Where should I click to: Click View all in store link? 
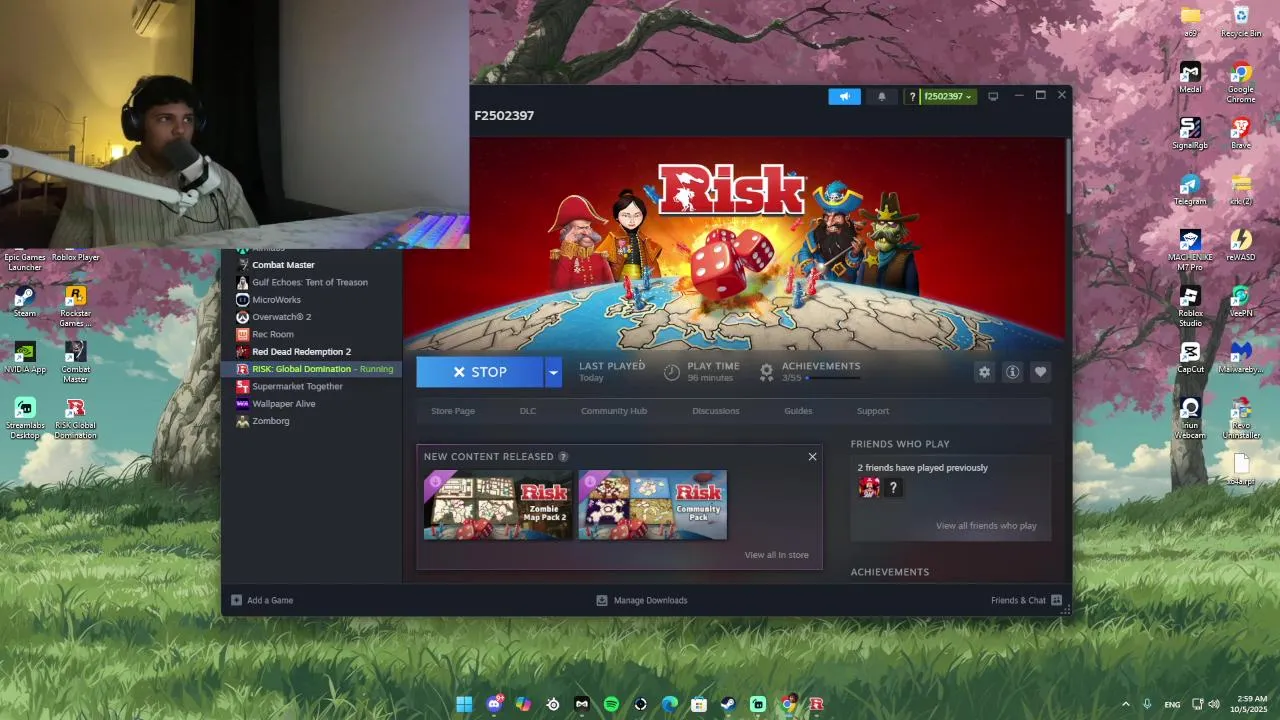[x=777, y=555]
